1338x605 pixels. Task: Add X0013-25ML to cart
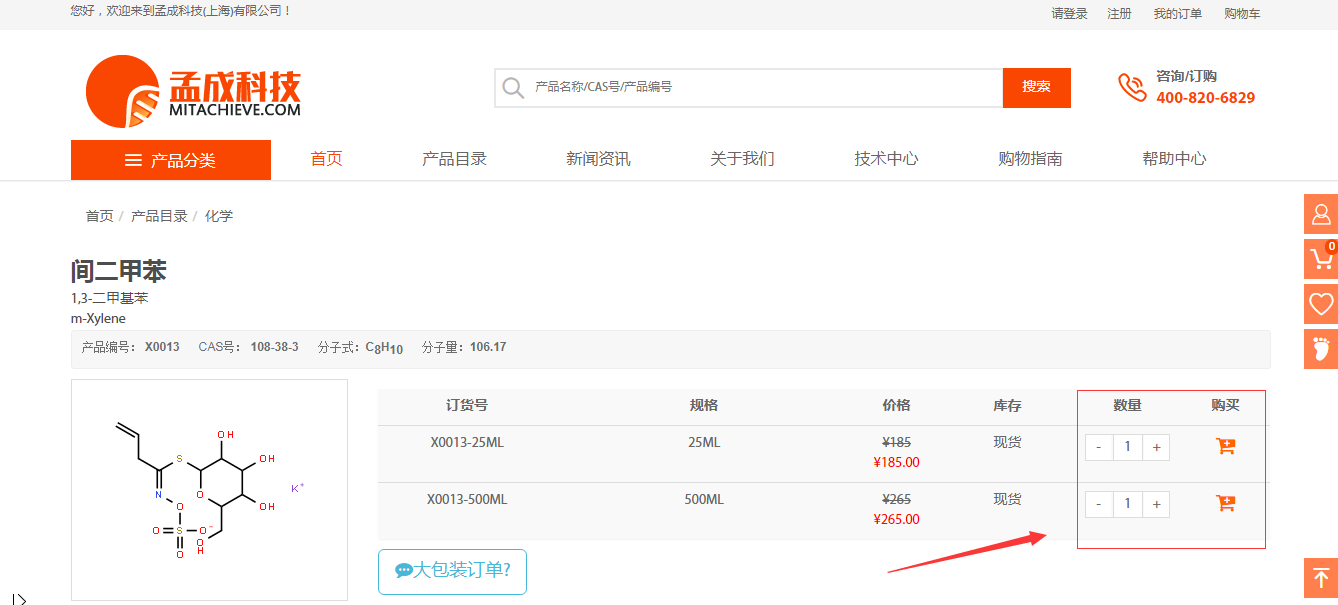(1225, 447)
